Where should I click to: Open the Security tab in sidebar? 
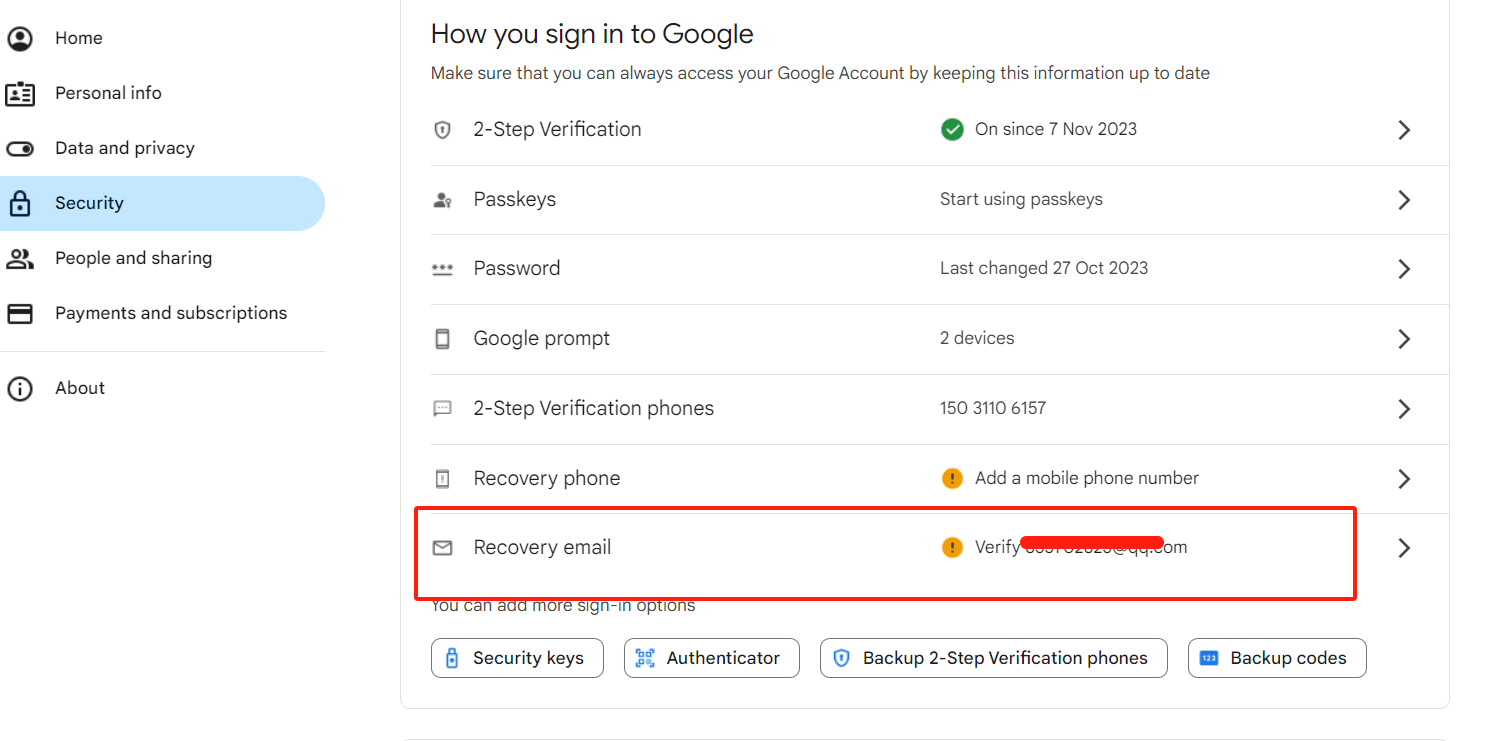pos(90,204)
